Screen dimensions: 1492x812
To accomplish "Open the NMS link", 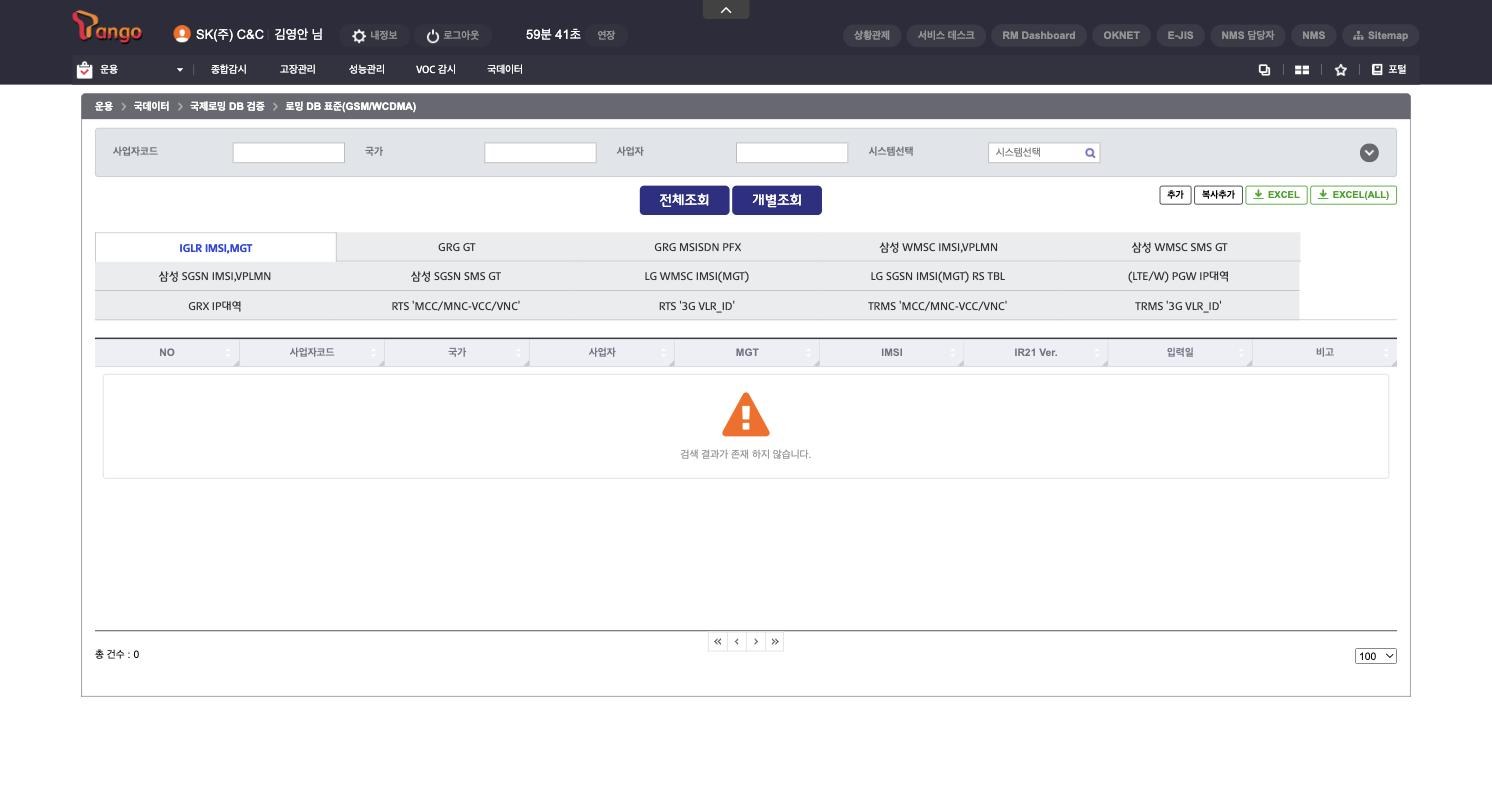I will tap(1313, 35).
